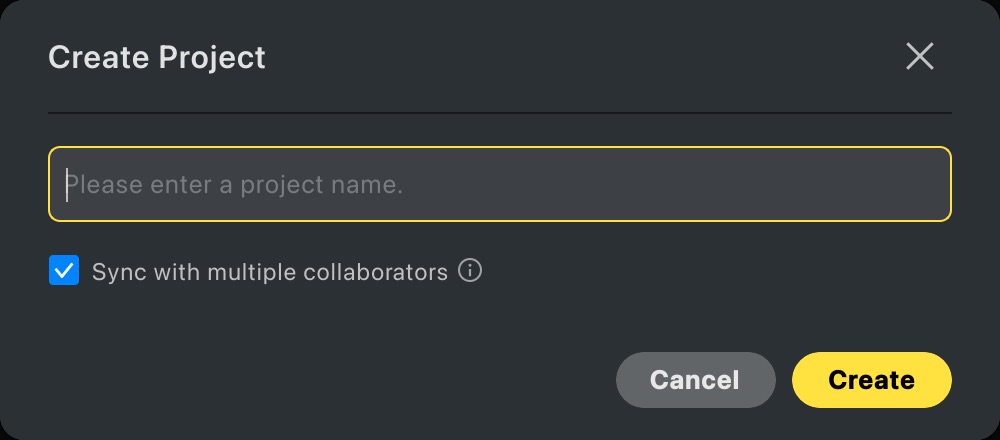Select the gray Cancel pill button
The width and height of the screenshot is (1000, 440).
pyautogui.click(x=695, y=380)
